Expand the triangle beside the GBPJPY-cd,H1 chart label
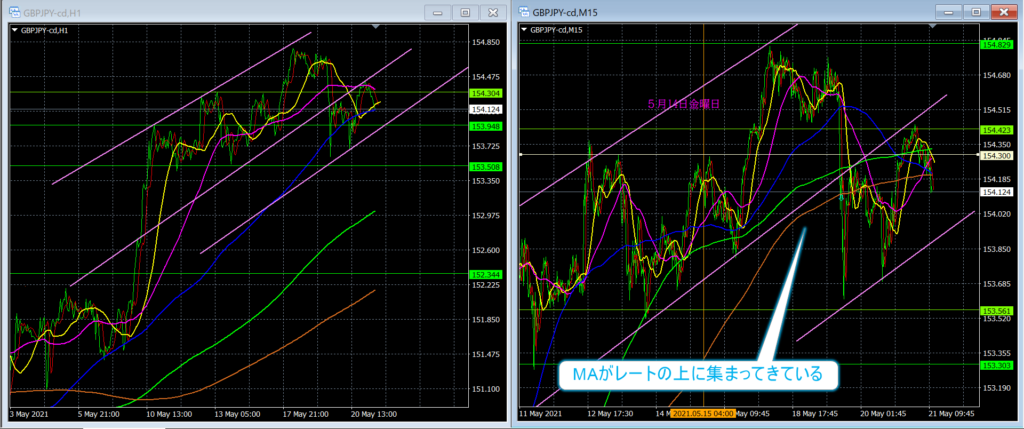This screenshot has width=1024, height=429. pyautogui.click(x=14, y=30)
